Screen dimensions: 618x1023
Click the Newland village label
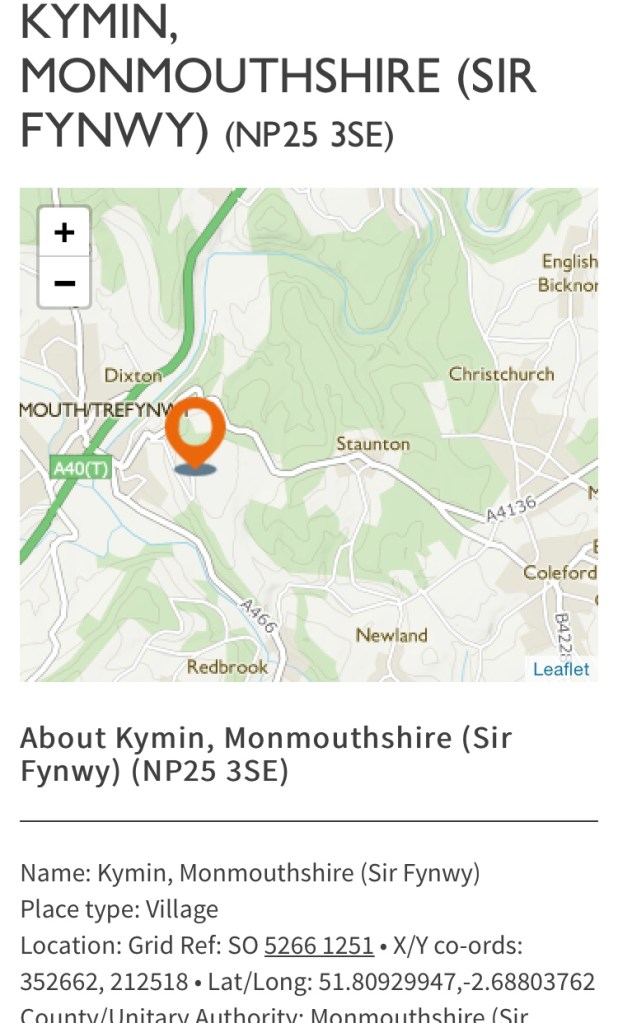(391, 635)
